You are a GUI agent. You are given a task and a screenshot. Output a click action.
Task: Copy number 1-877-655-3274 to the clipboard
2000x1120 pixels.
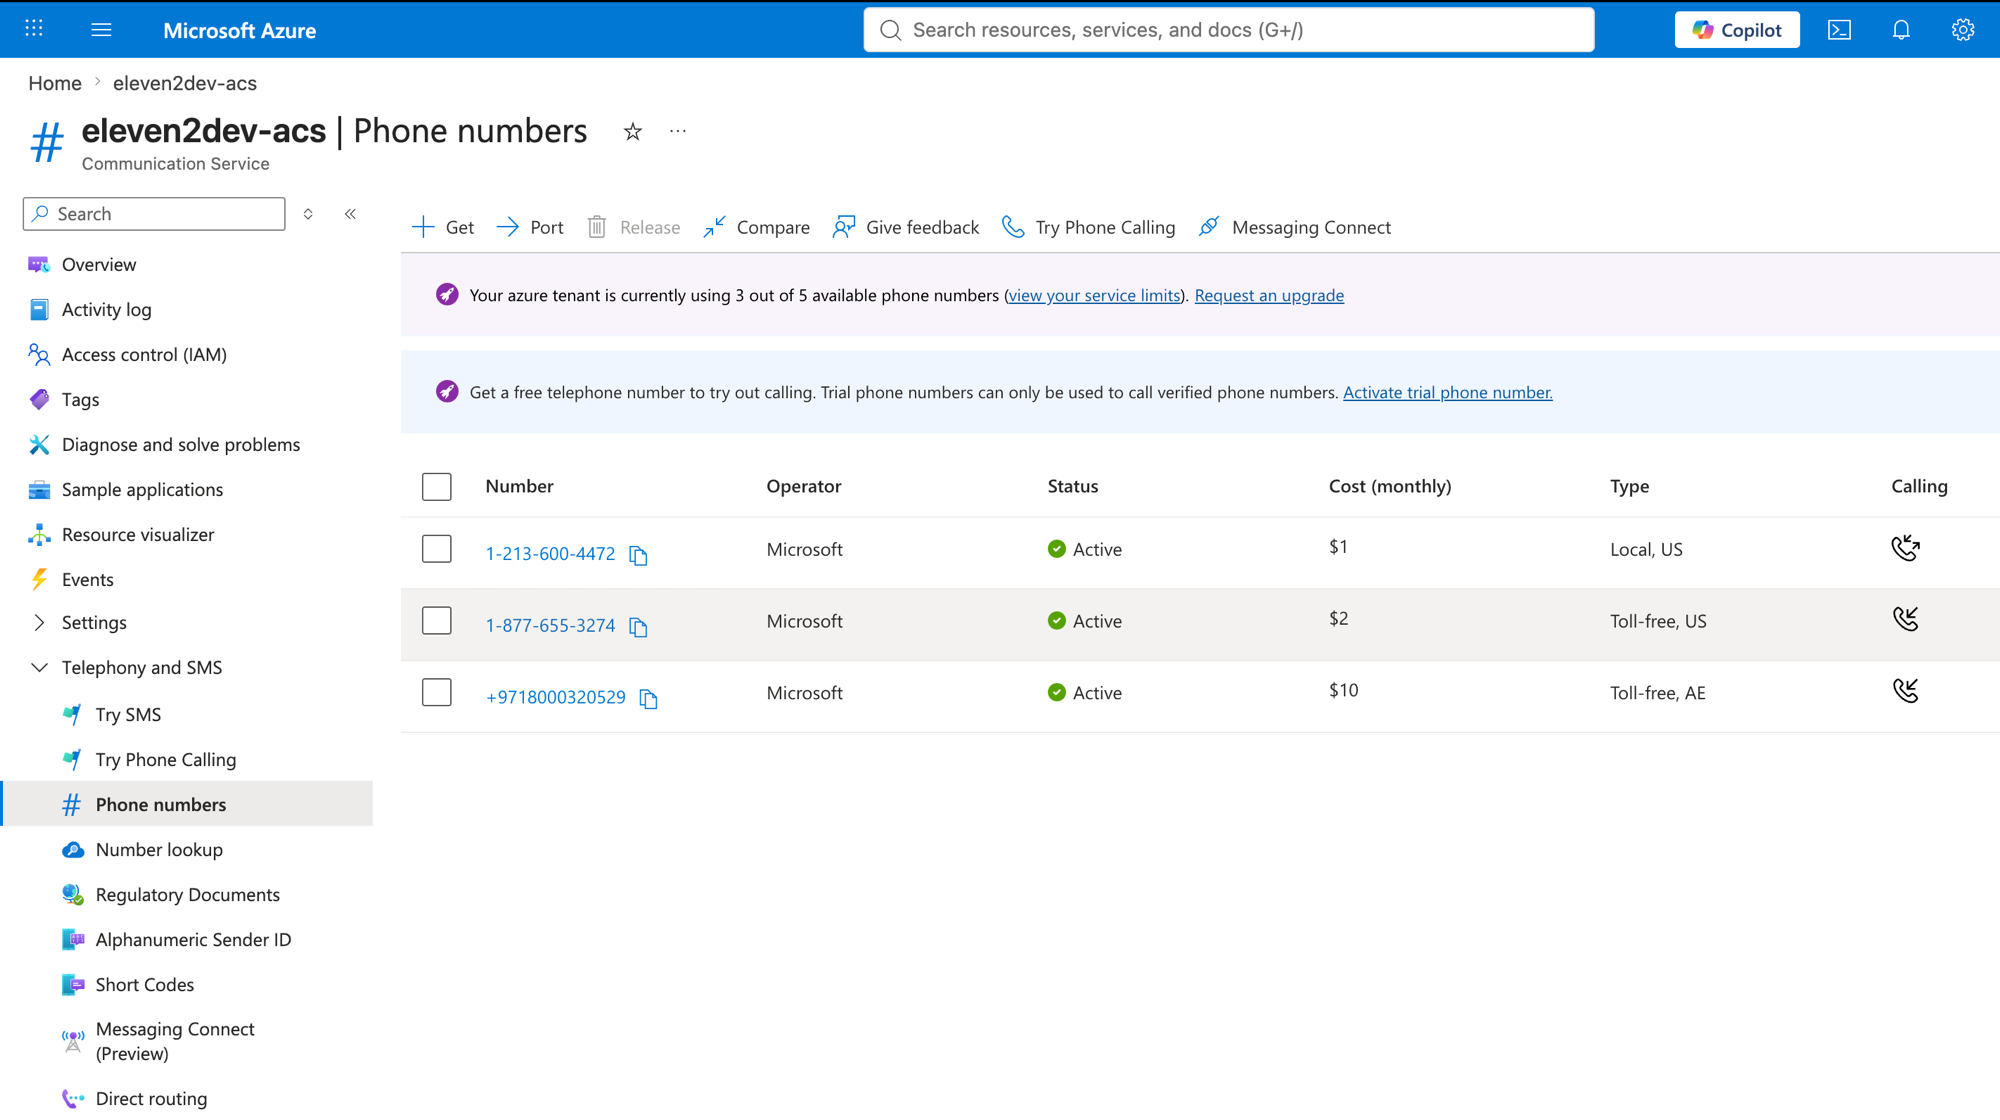[638, 627]
